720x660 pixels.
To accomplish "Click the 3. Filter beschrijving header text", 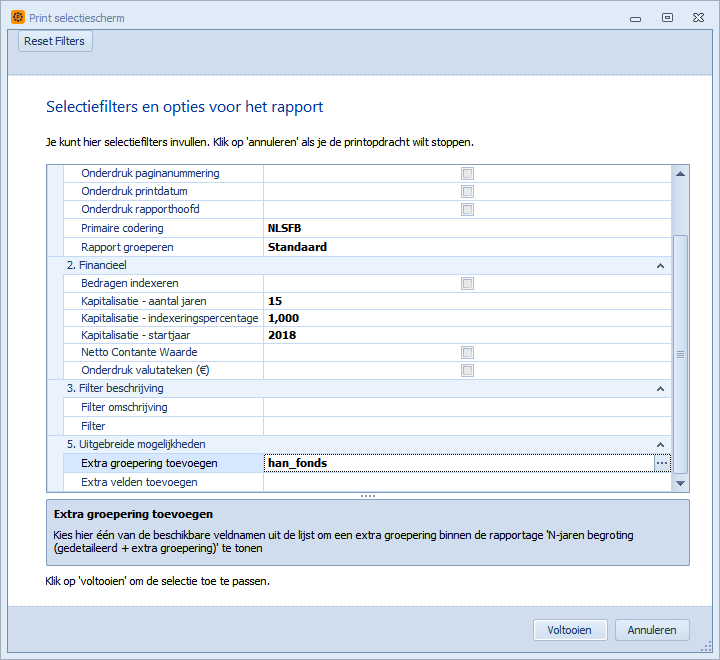I will pos(115,388).
